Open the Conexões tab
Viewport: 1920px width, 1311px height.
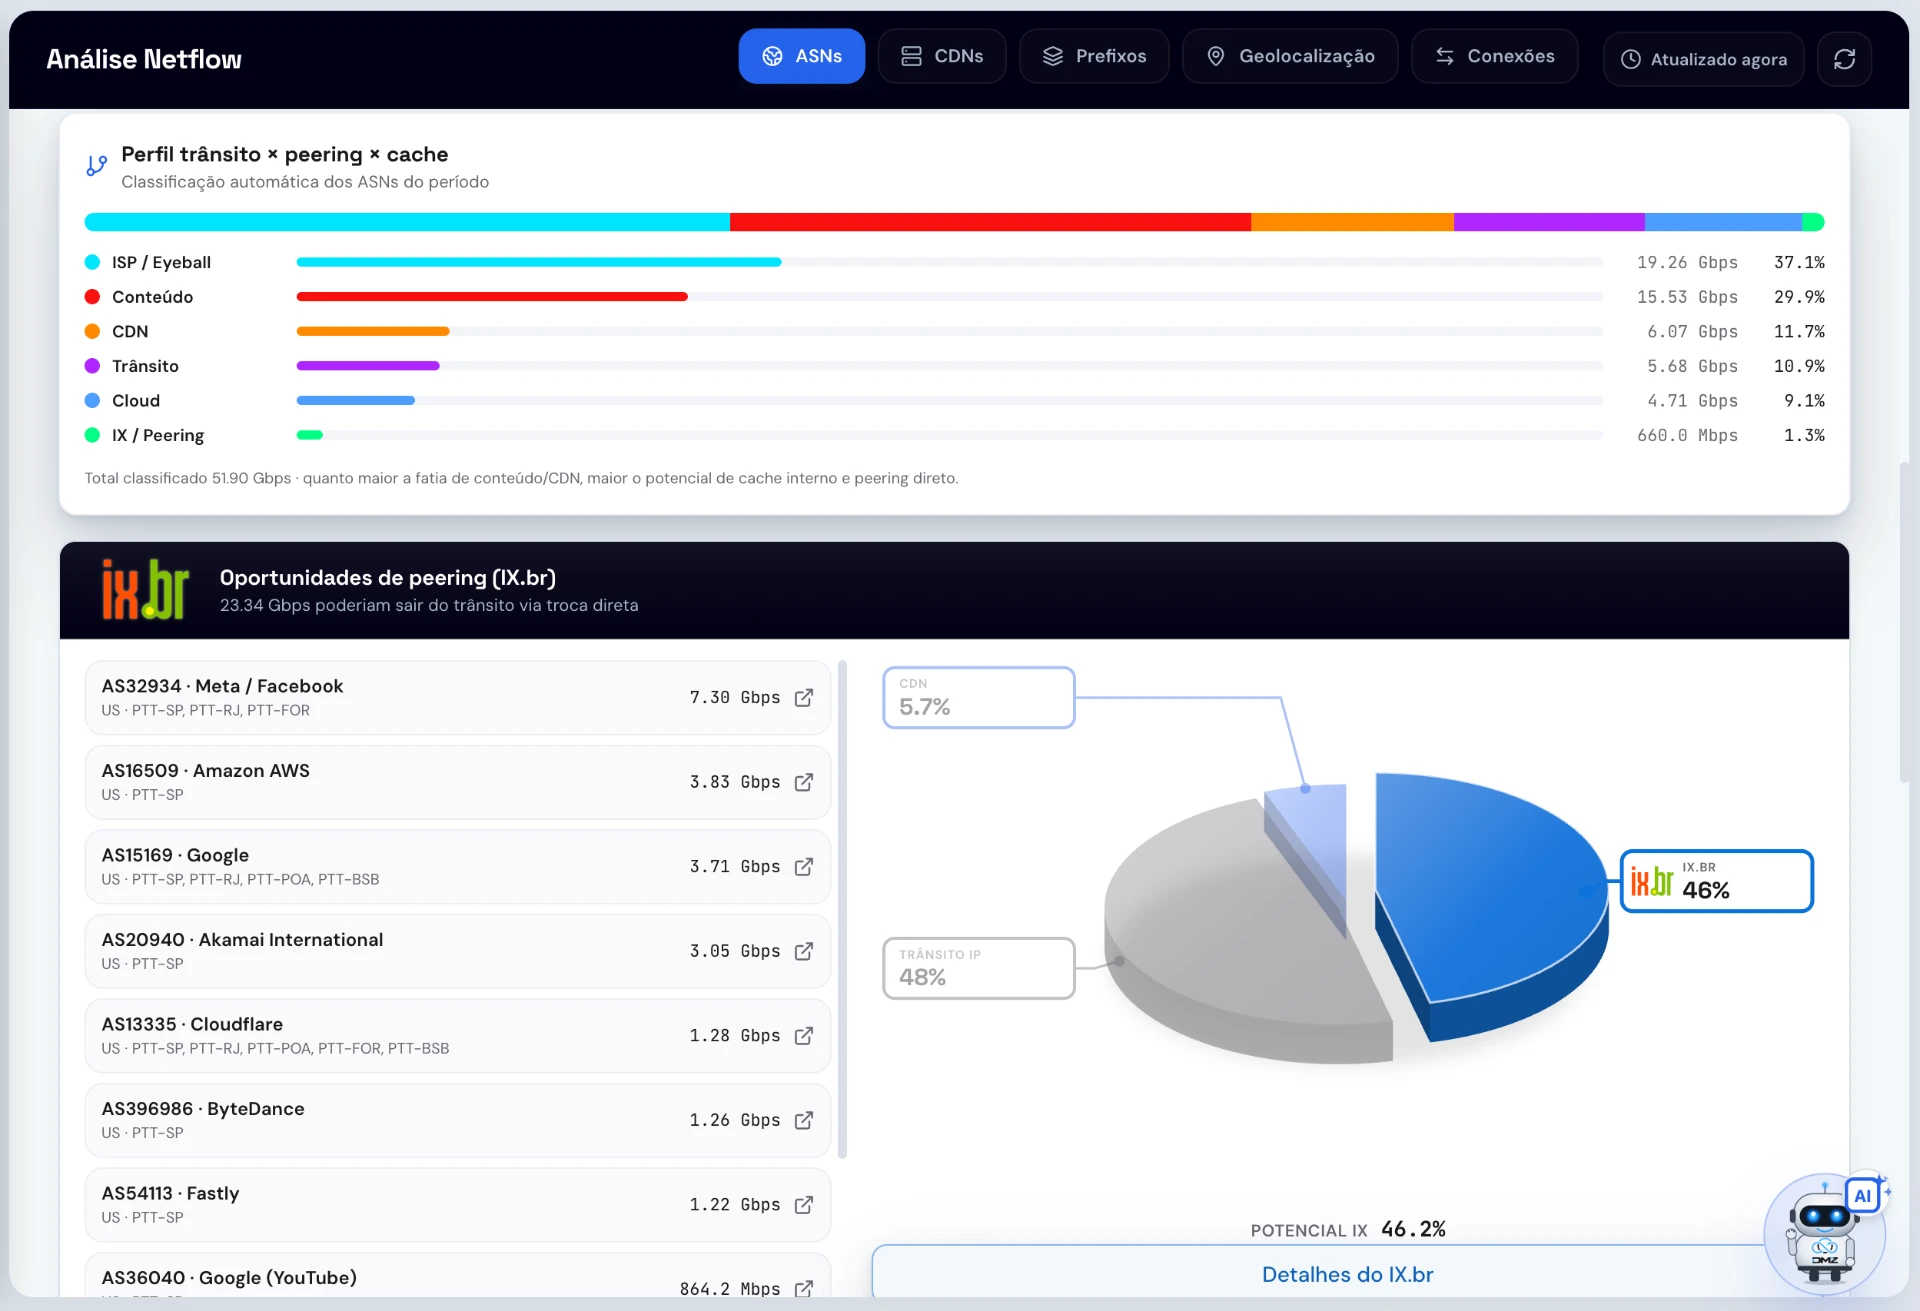[1495, 56]
